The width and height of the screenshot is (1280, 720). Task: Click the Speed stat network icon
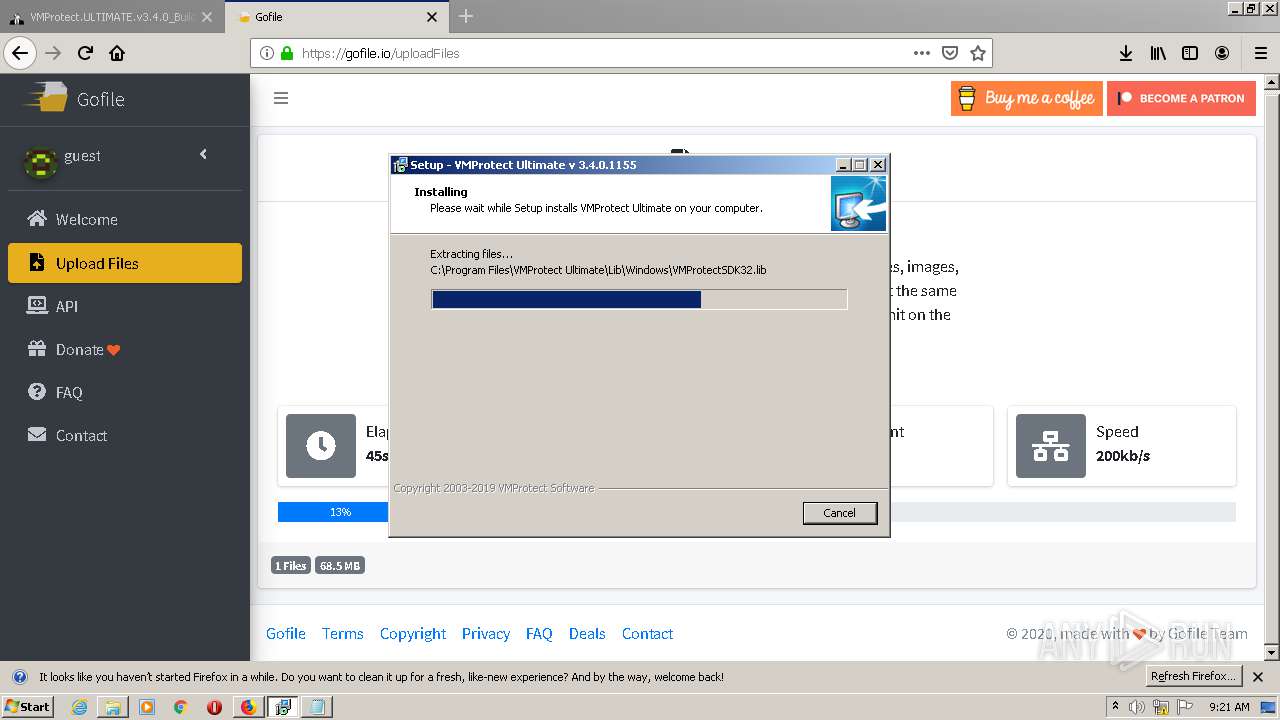click(1051, 446)
